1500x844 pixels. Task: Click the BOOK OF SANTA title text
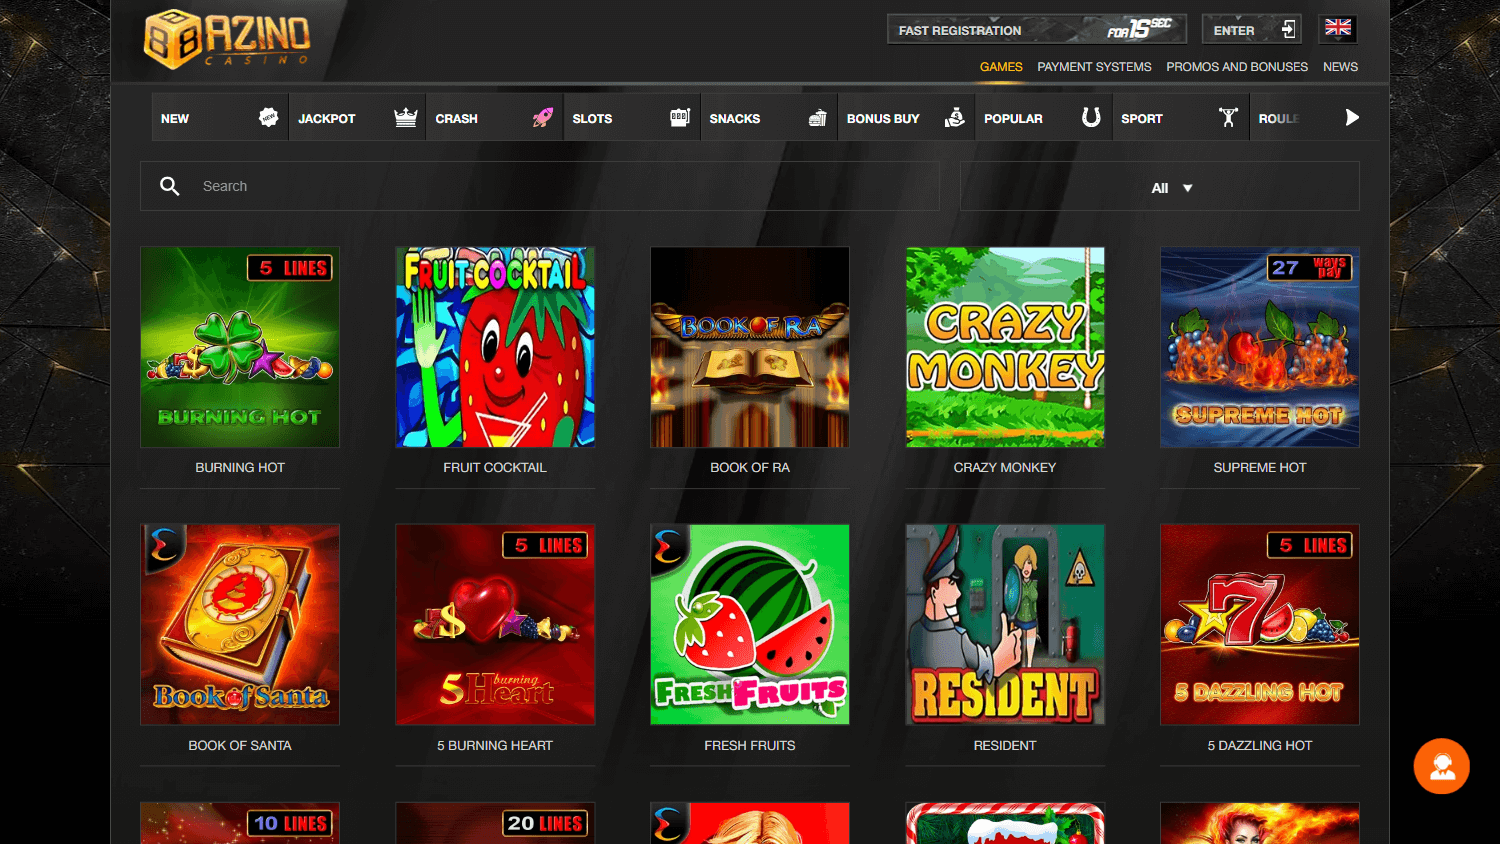[240, 745]
